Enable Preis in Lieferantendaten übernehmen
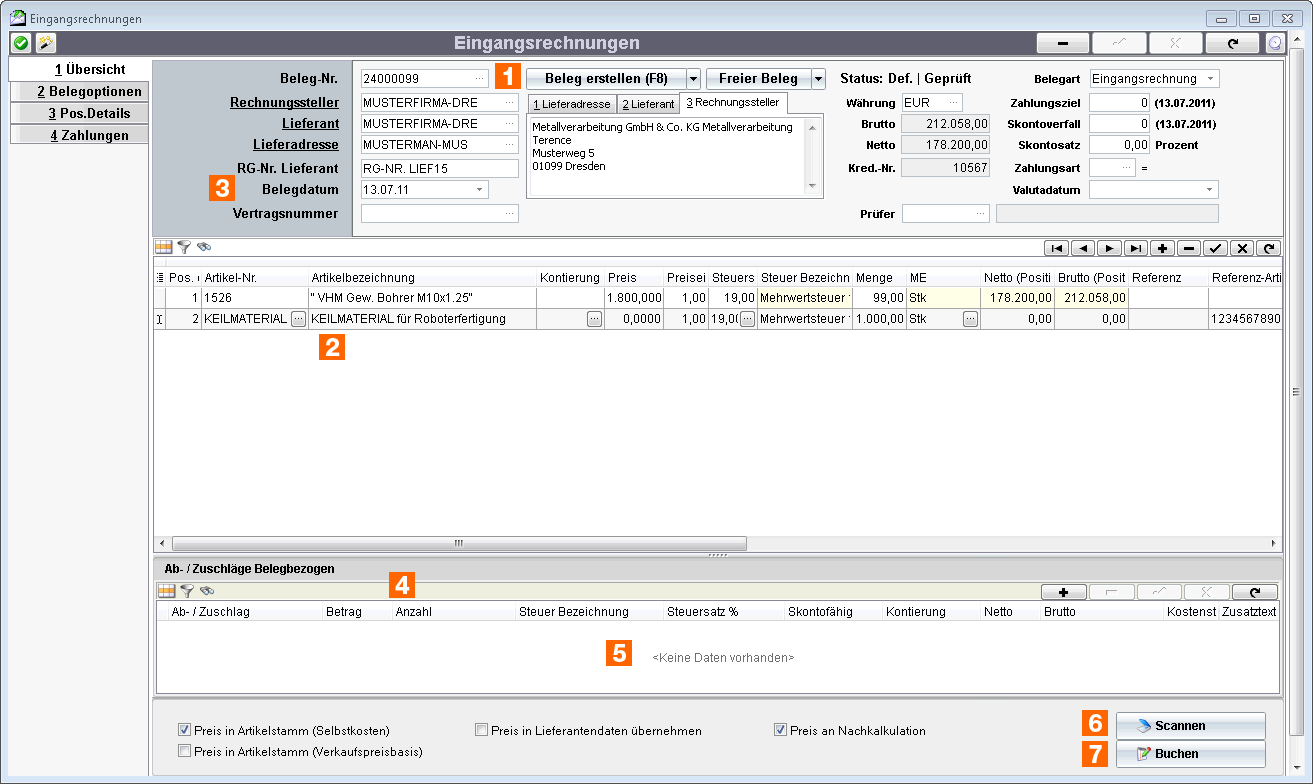 481,730
